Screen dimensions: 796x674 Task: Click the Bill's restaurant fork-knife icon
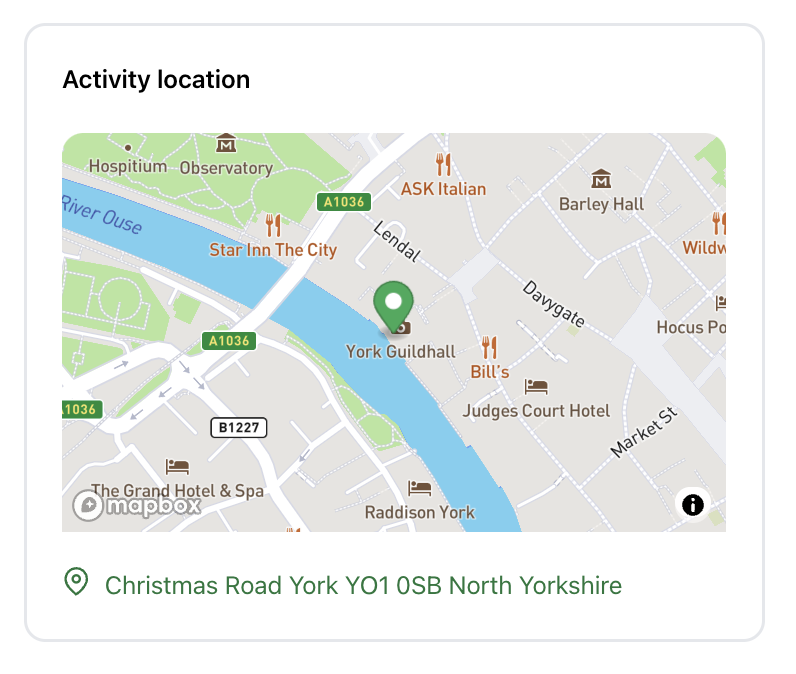tap(489, 347)
